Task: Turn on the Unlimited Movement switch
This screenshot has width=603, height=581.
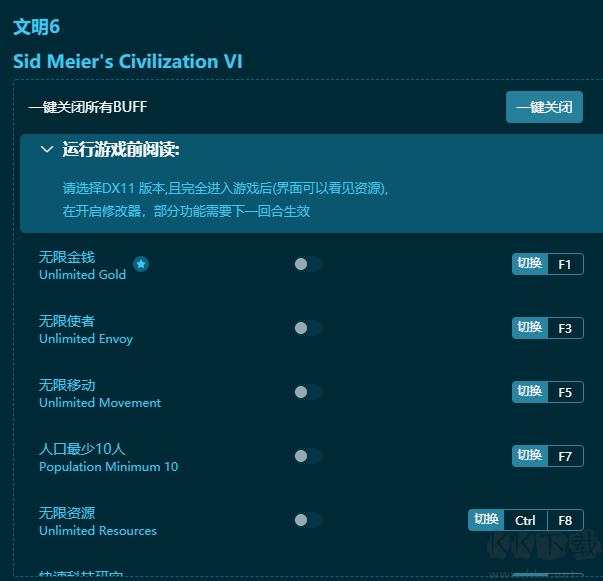Action: pos(308,392)
